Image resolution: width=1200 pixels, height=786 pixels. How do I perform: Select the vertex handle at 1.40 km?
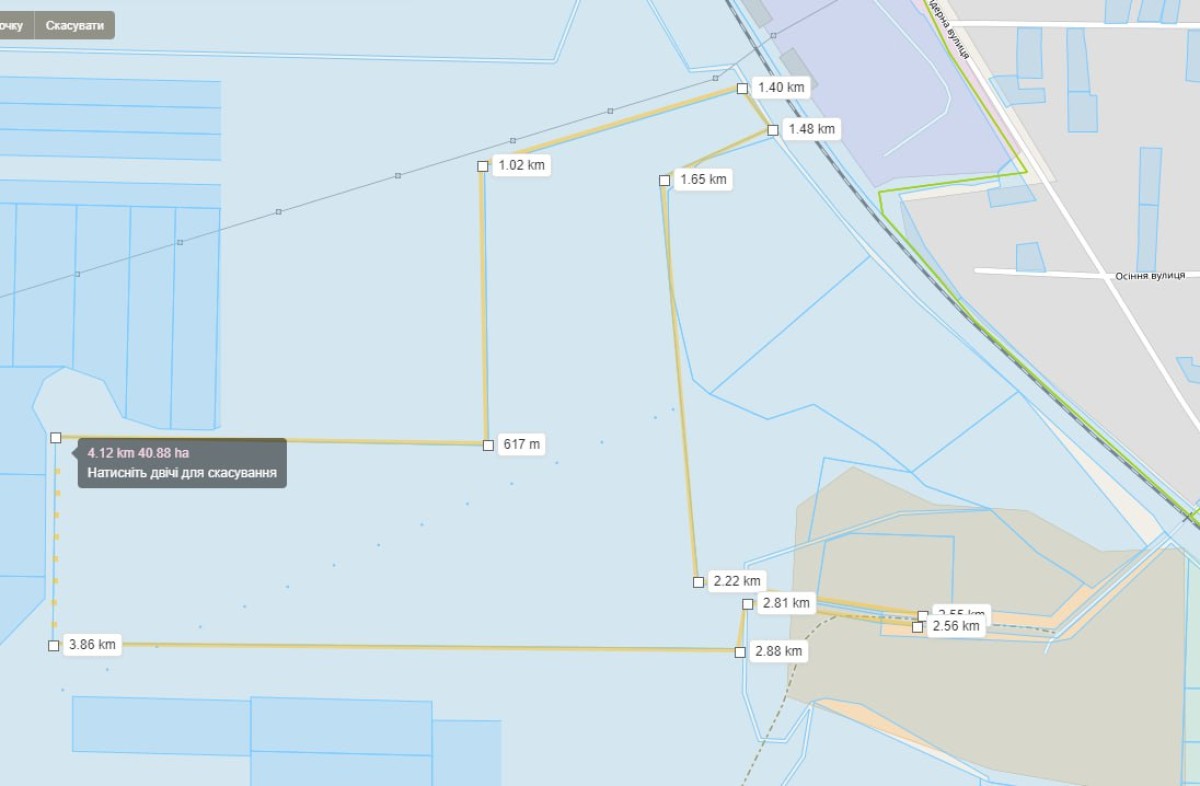coord(742,88)
